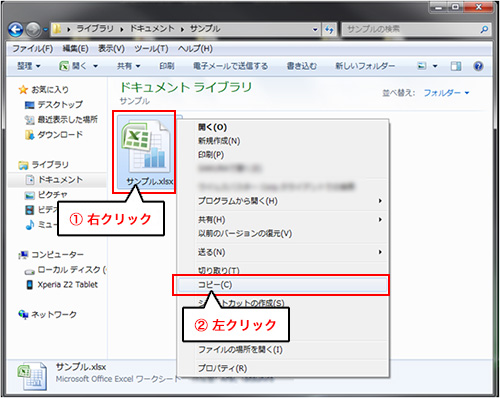500x398 pixels.
Task: Click the Excel 開く toolbar button
Action: 73,66
